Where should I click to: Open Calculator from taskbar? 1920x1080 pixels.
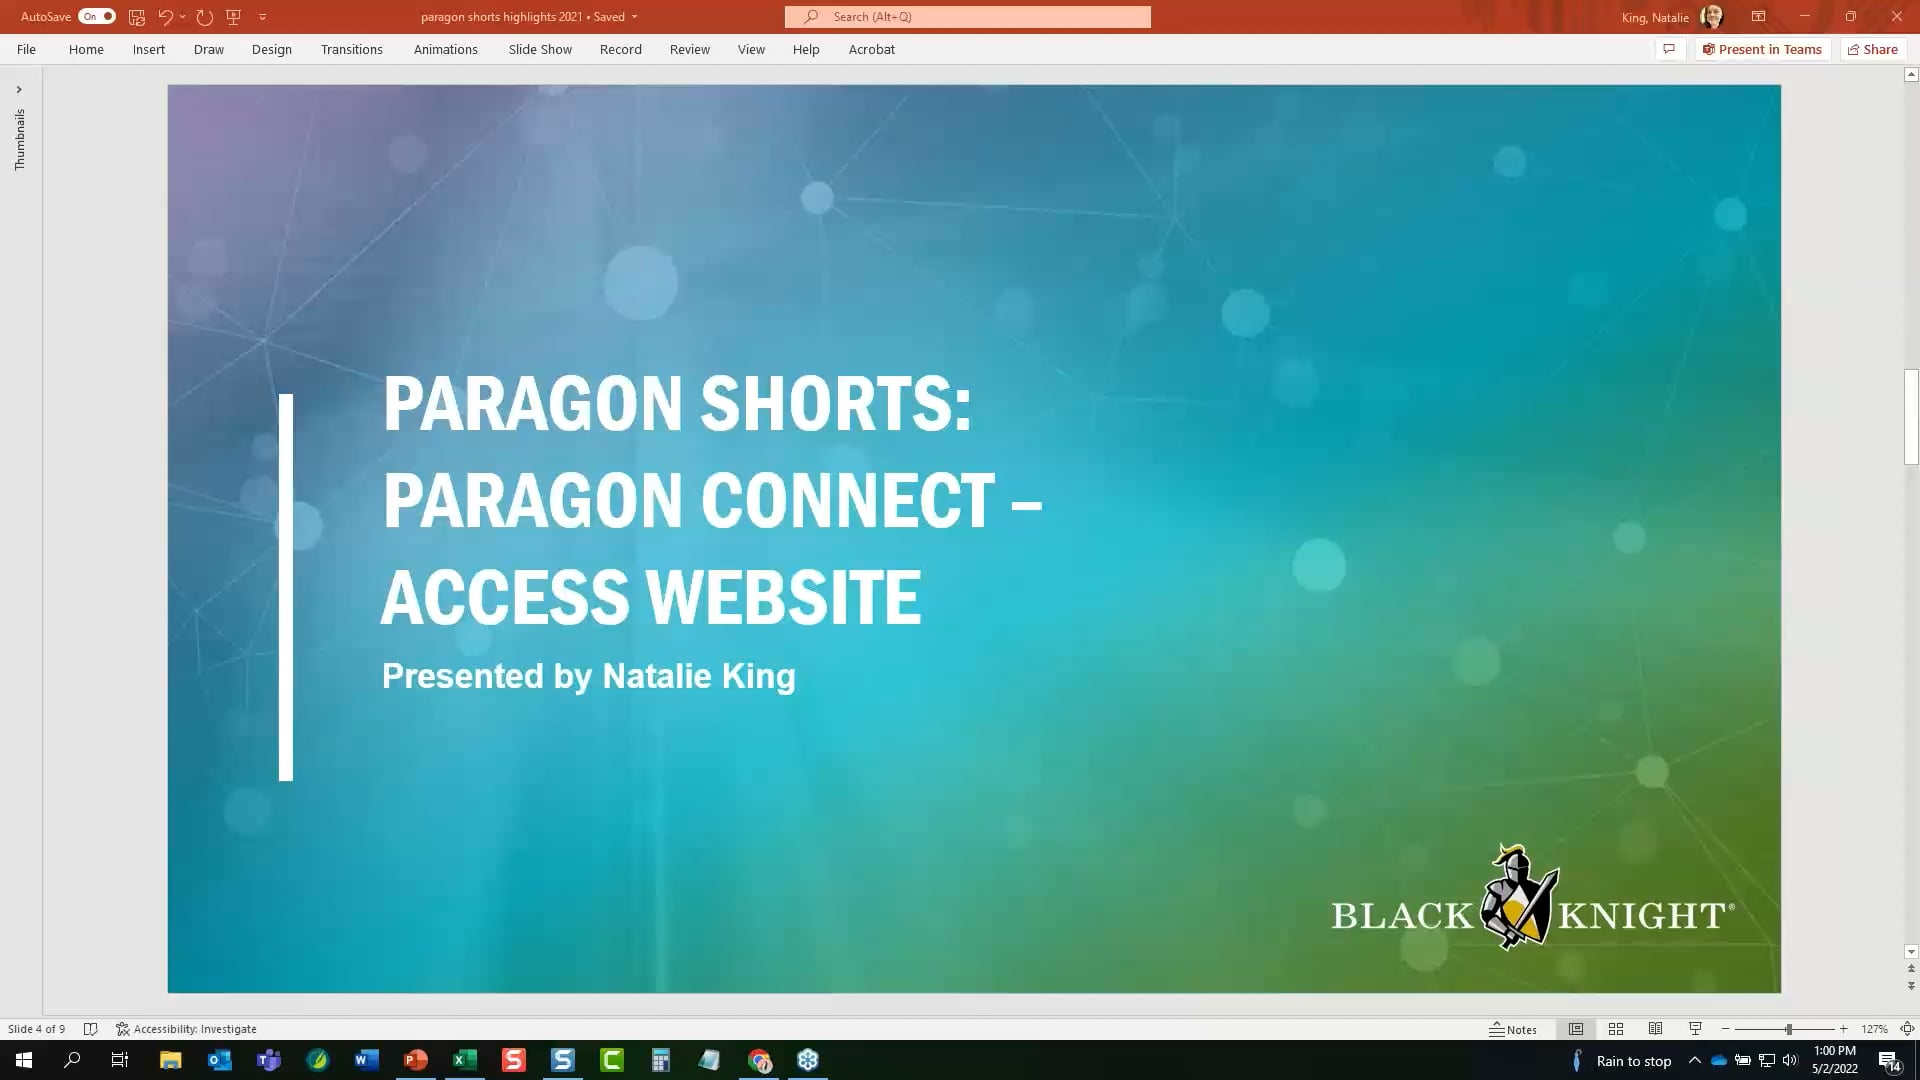point(661,1060)
